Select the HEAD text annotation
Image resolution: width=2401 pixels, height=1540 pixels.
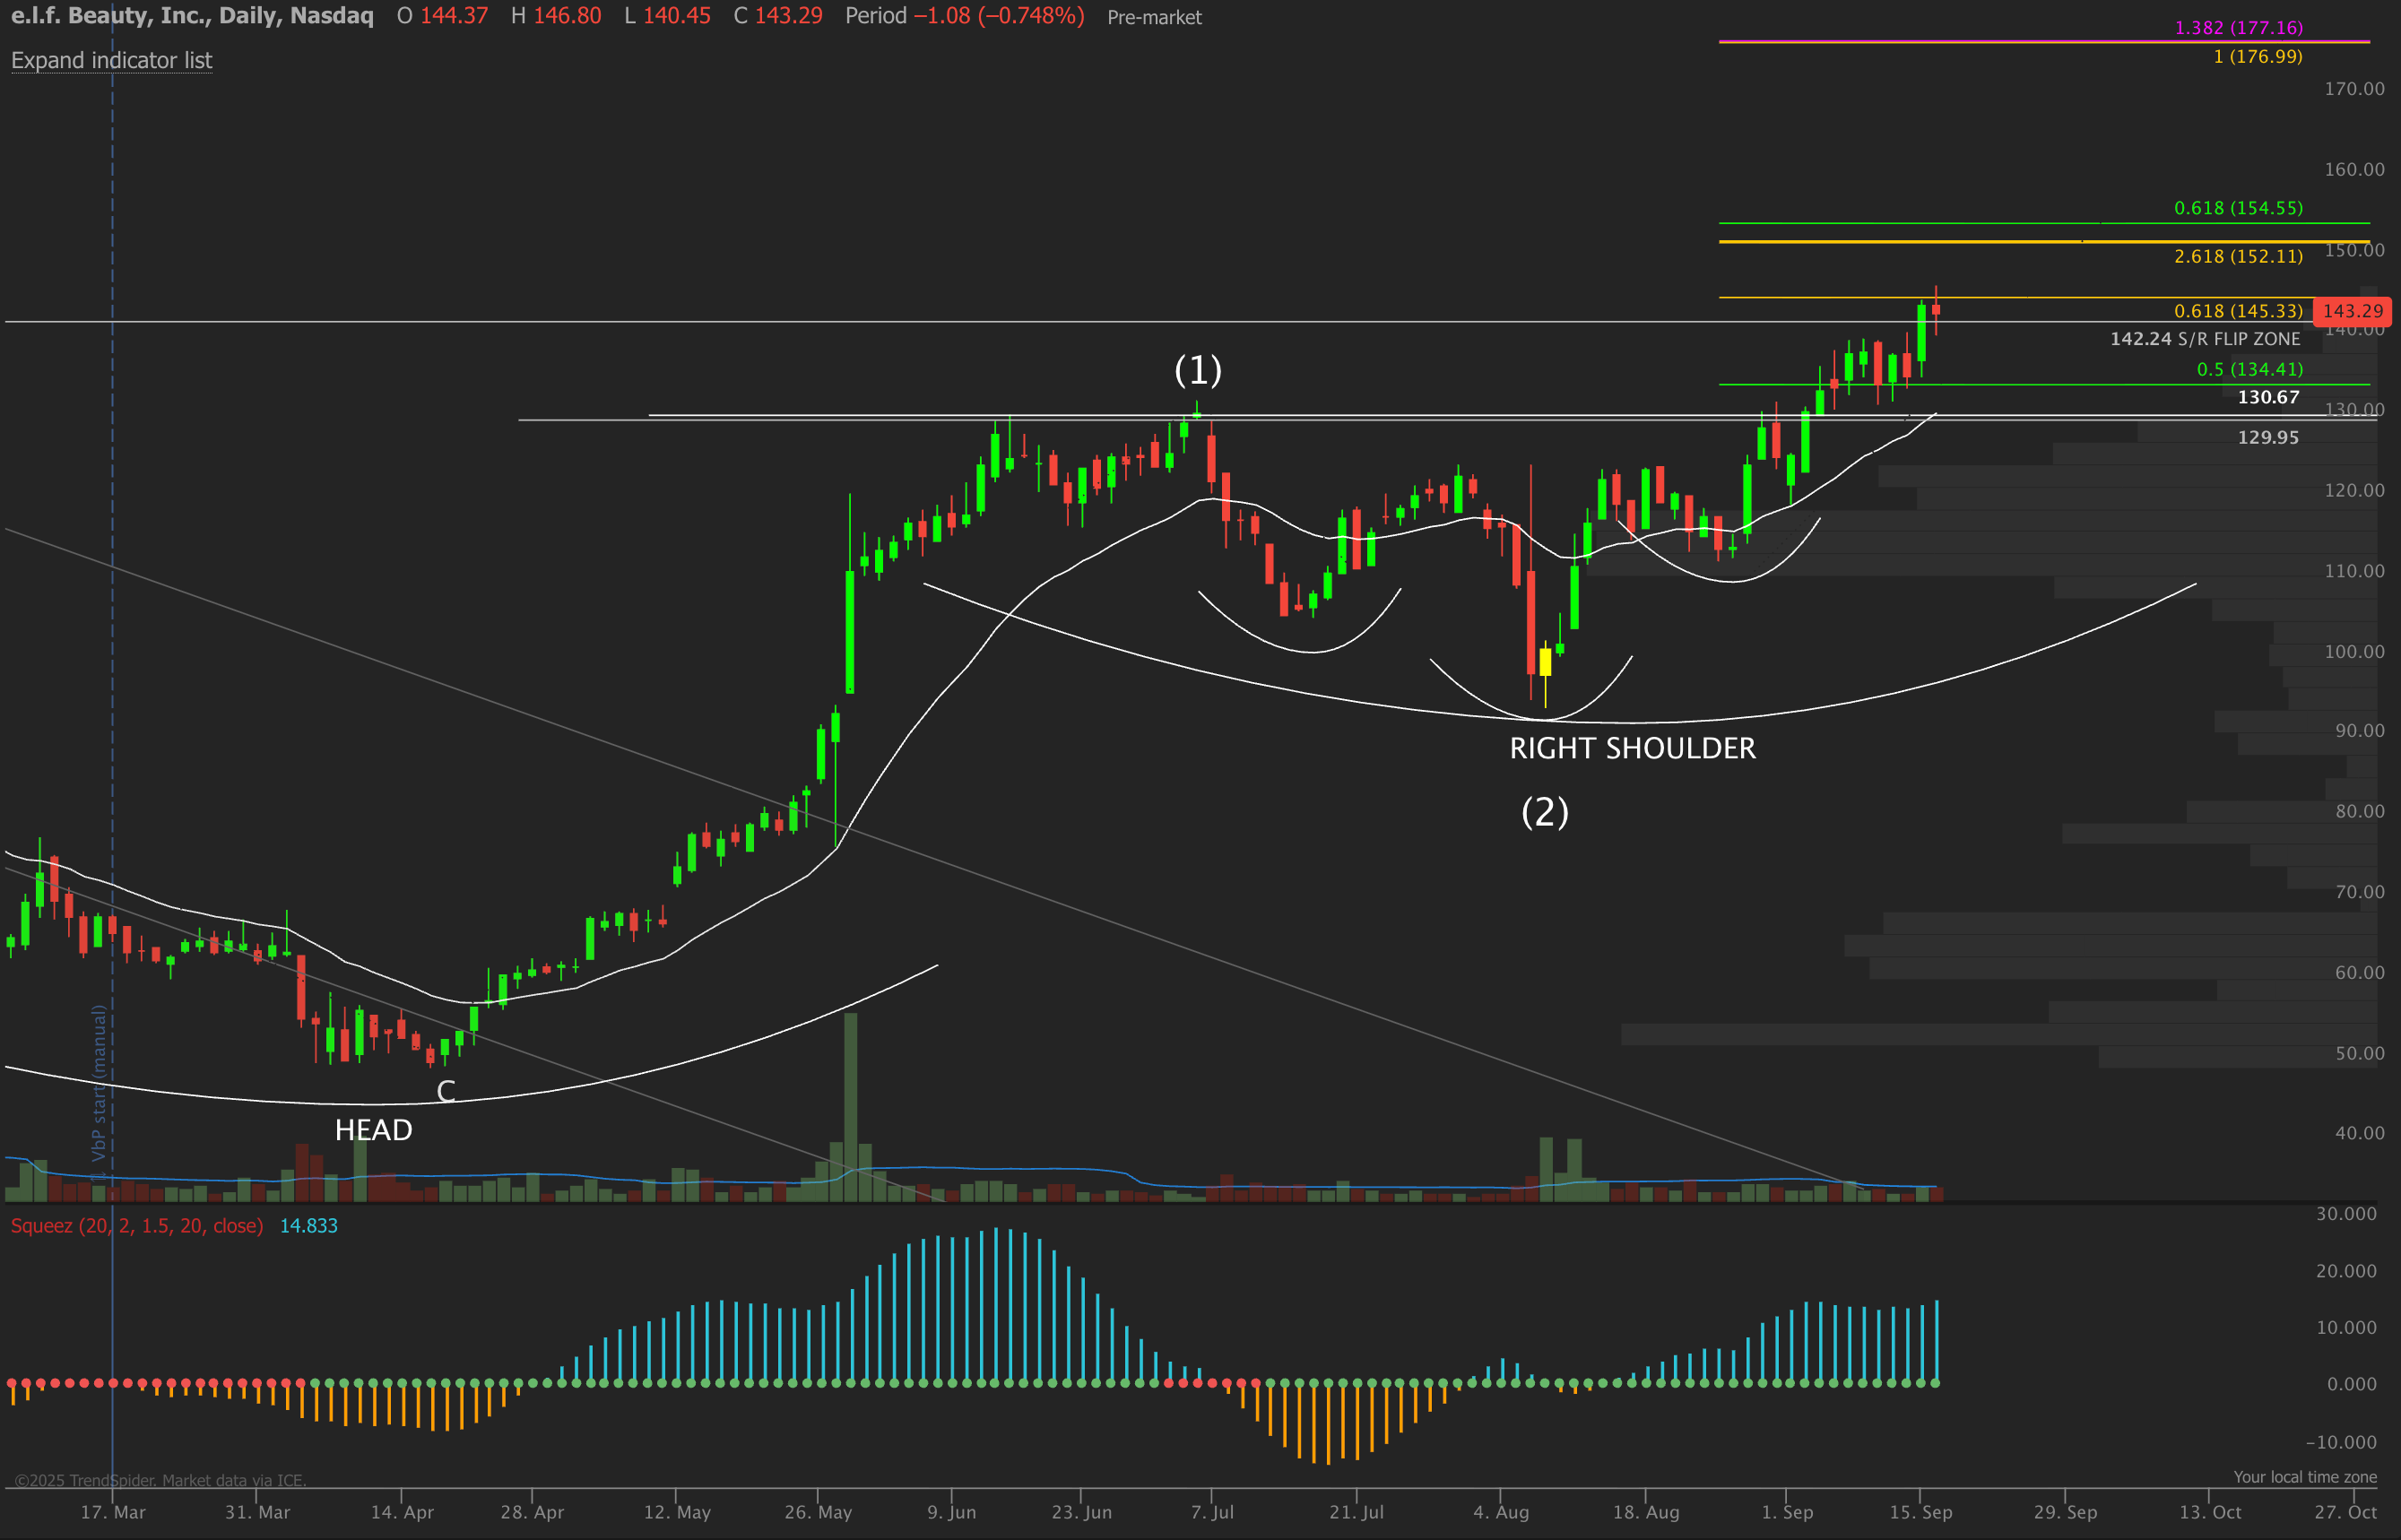point(373,1130)
